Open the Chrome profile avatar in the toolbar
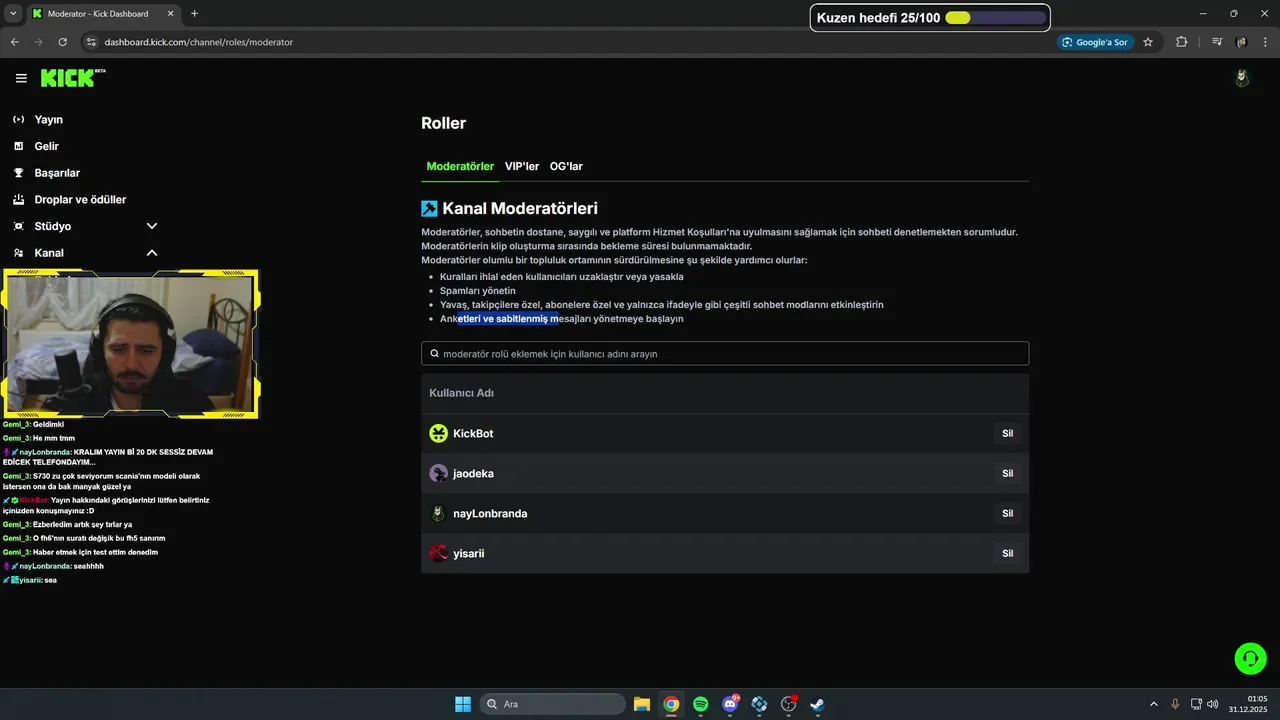 click(x=1241, y=42)
